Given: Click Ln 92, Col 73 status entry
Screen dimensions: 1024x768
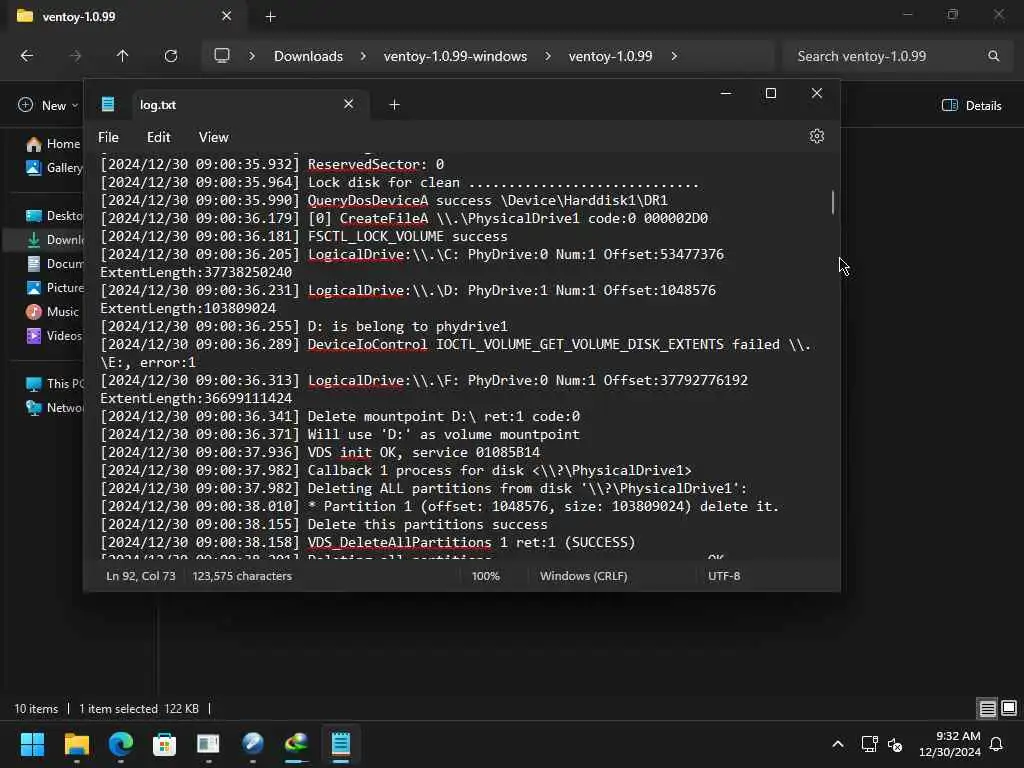Looking at the screenshot, I should click(141, 576).
